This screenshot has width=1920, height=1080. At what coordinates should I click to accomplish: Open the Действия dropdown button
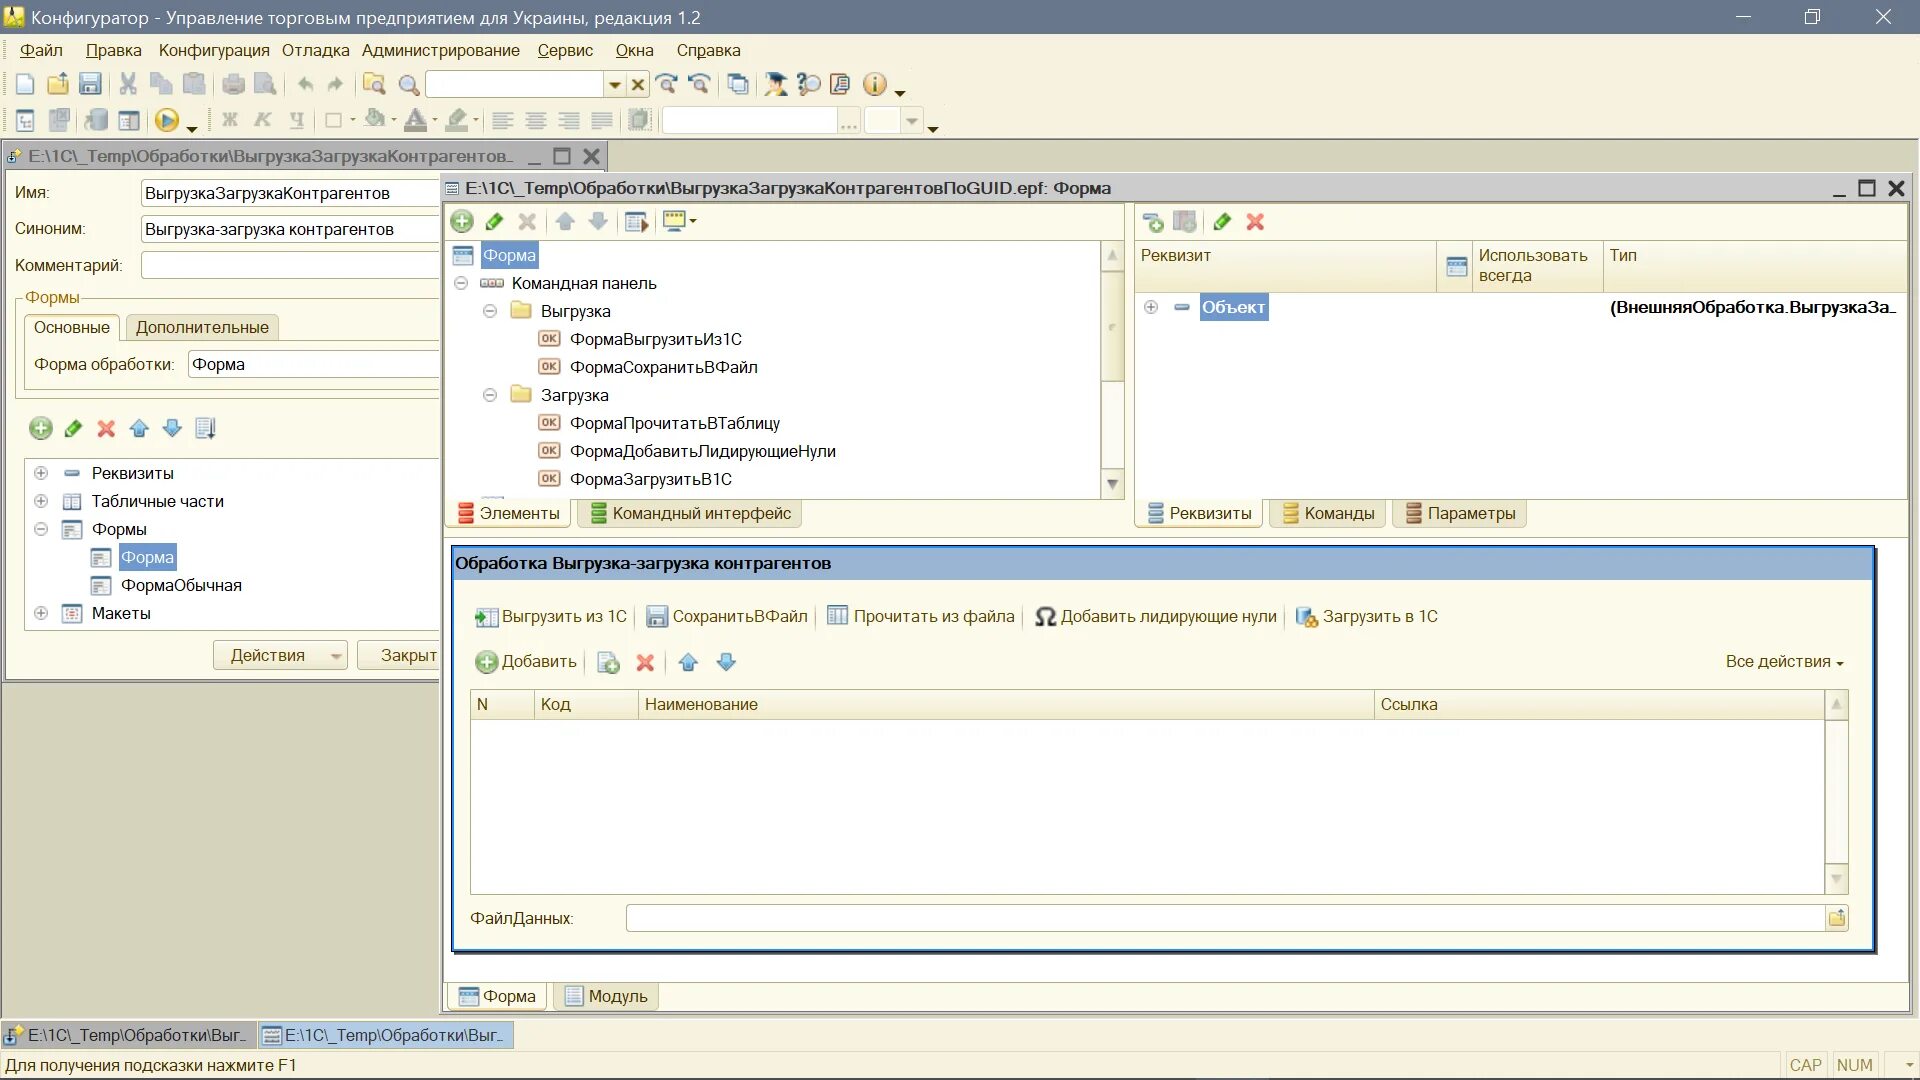pyautogui.click(x=279, y=655)
